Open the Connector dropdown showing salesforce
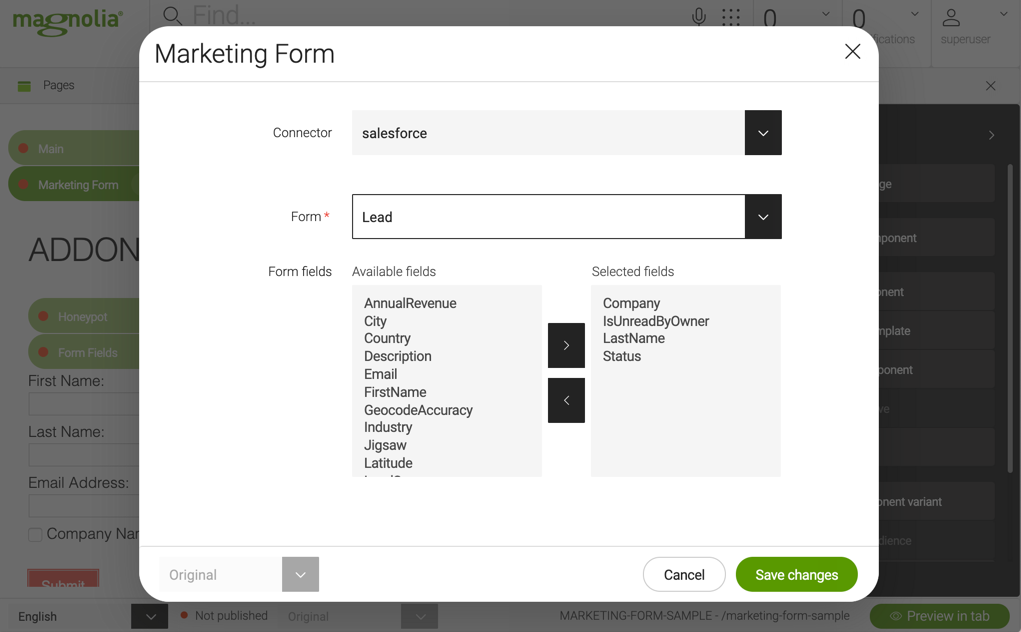 click(763, 132)
